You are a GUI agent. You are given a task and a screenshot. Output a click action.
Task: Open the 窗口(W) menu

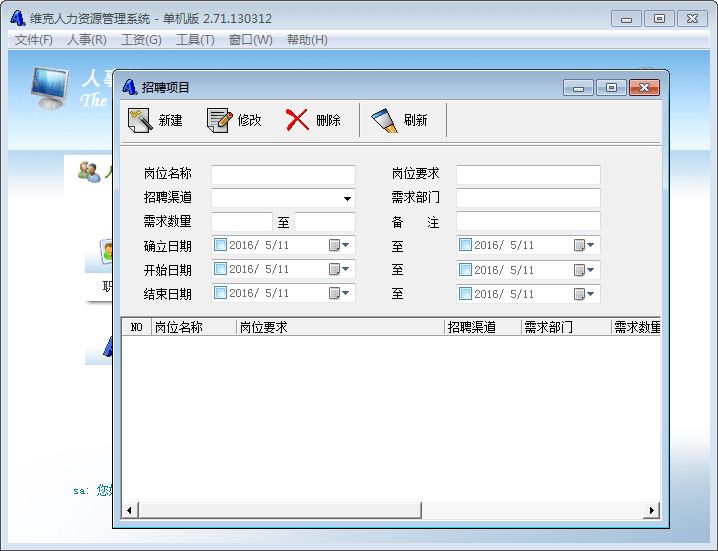[x=250, y=40]
